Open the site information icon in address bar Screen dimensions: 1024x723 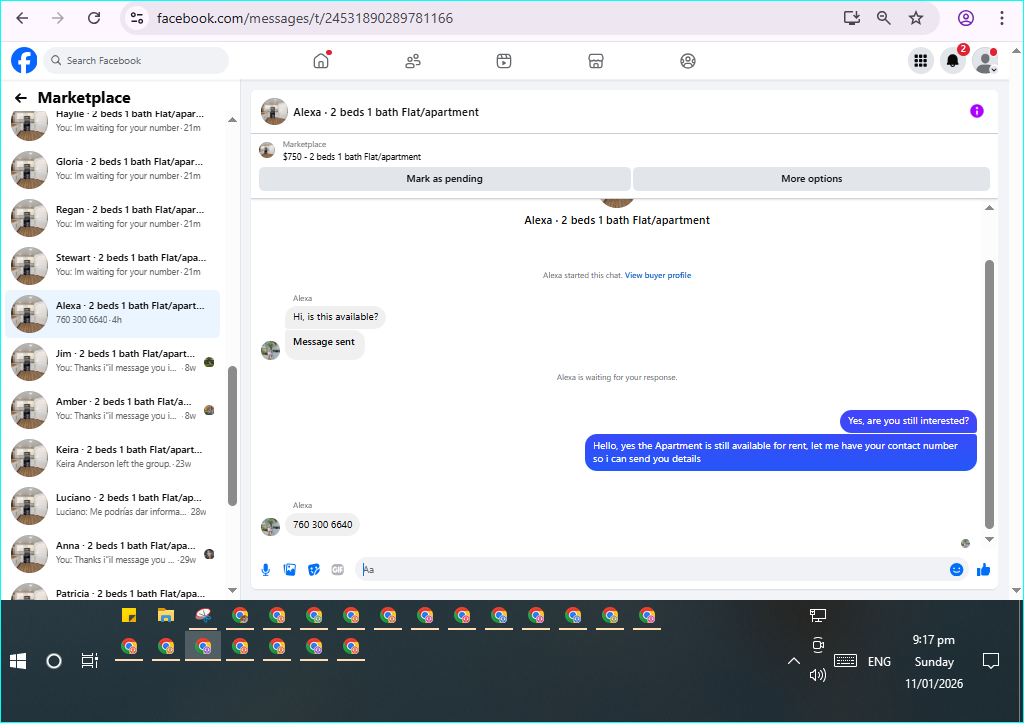point(136,18)
